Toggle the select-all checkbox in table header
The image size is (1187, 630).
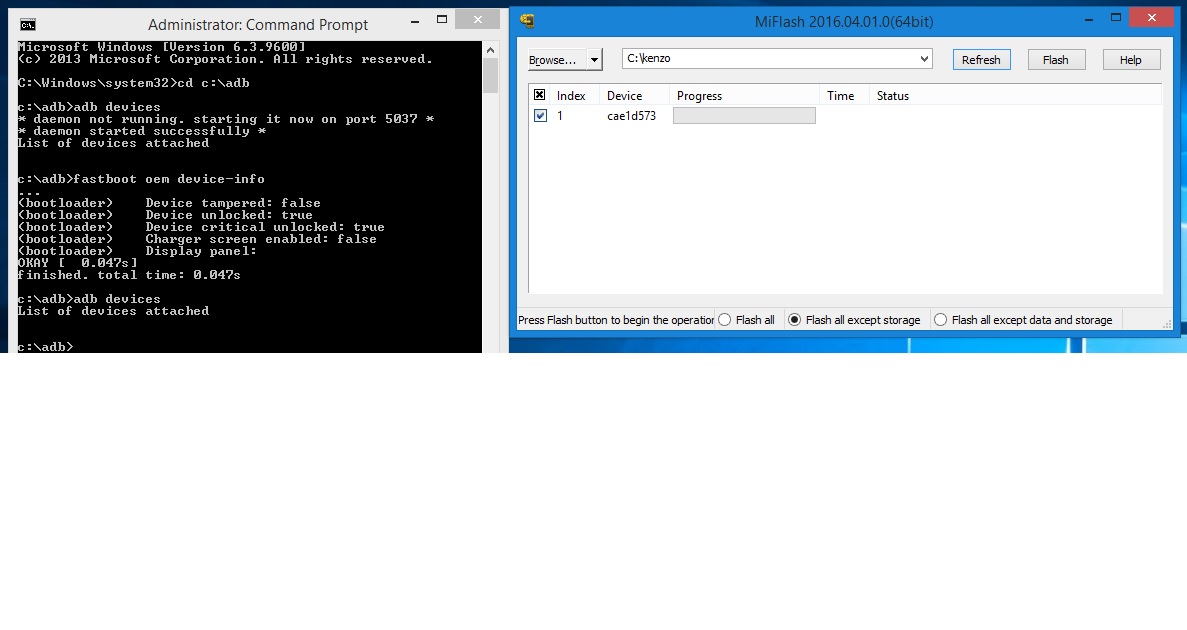pos(540,95)
